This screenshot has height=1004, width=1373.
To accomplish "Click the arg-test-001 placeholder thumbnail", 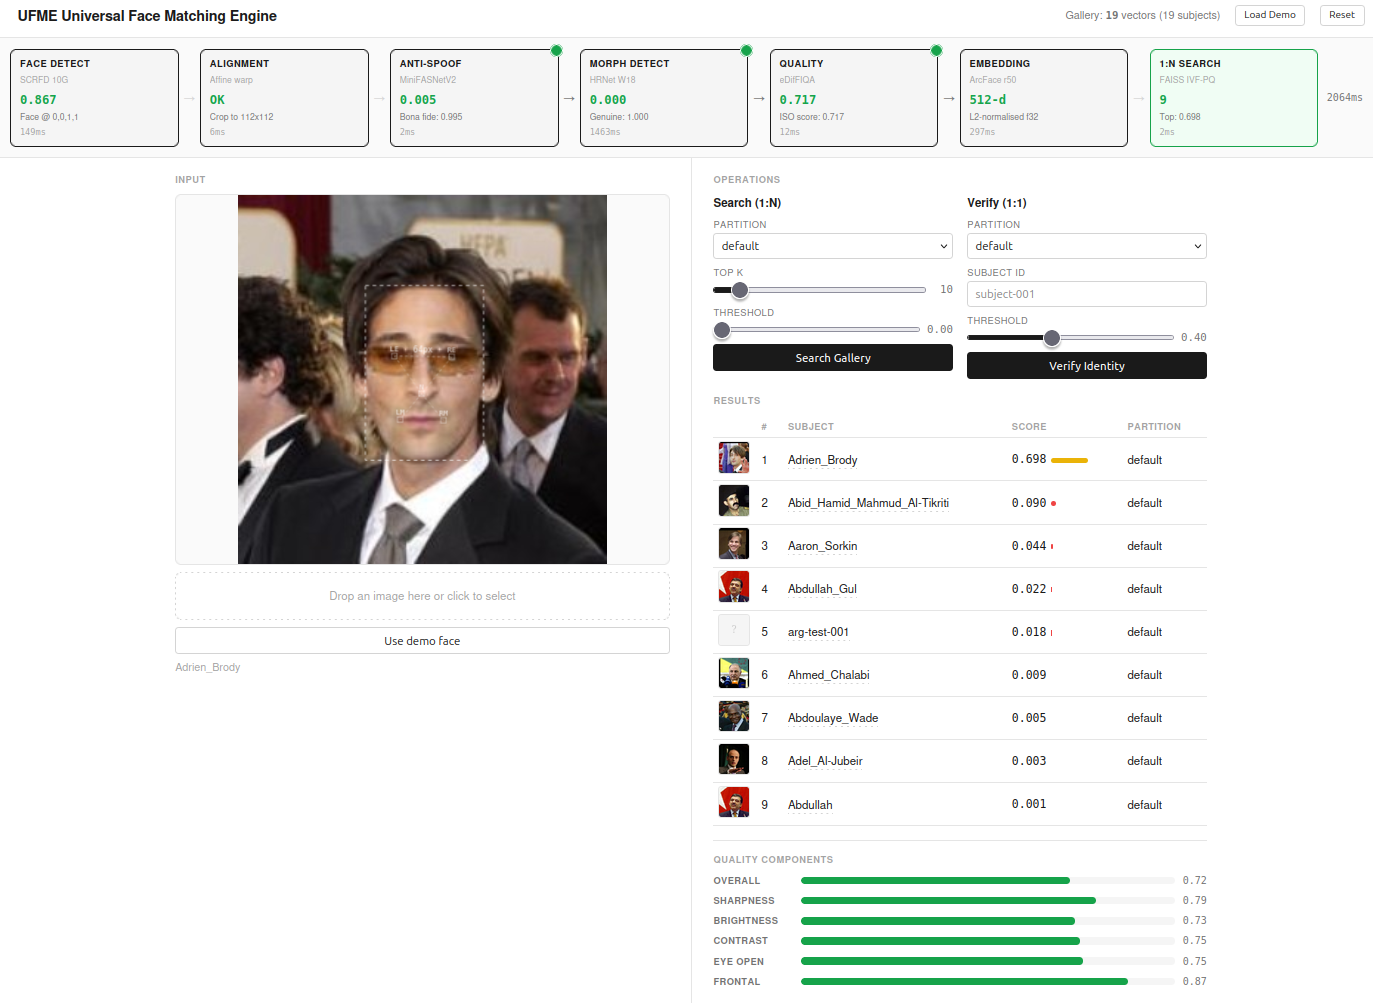I will pyautogui.click(x=734, y=630).
